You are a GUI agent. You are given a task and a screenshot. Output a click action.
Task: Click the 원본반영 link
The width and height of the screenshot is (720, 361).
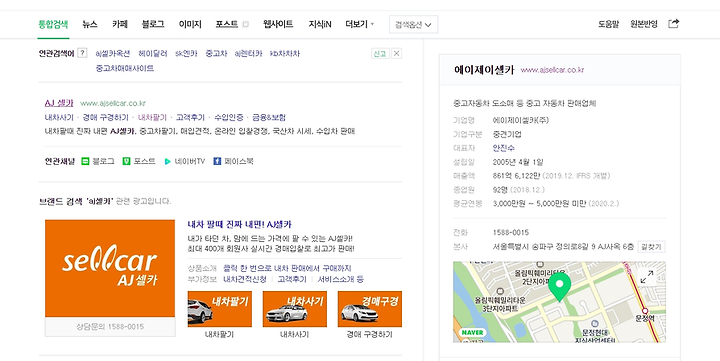click(644, 24)
